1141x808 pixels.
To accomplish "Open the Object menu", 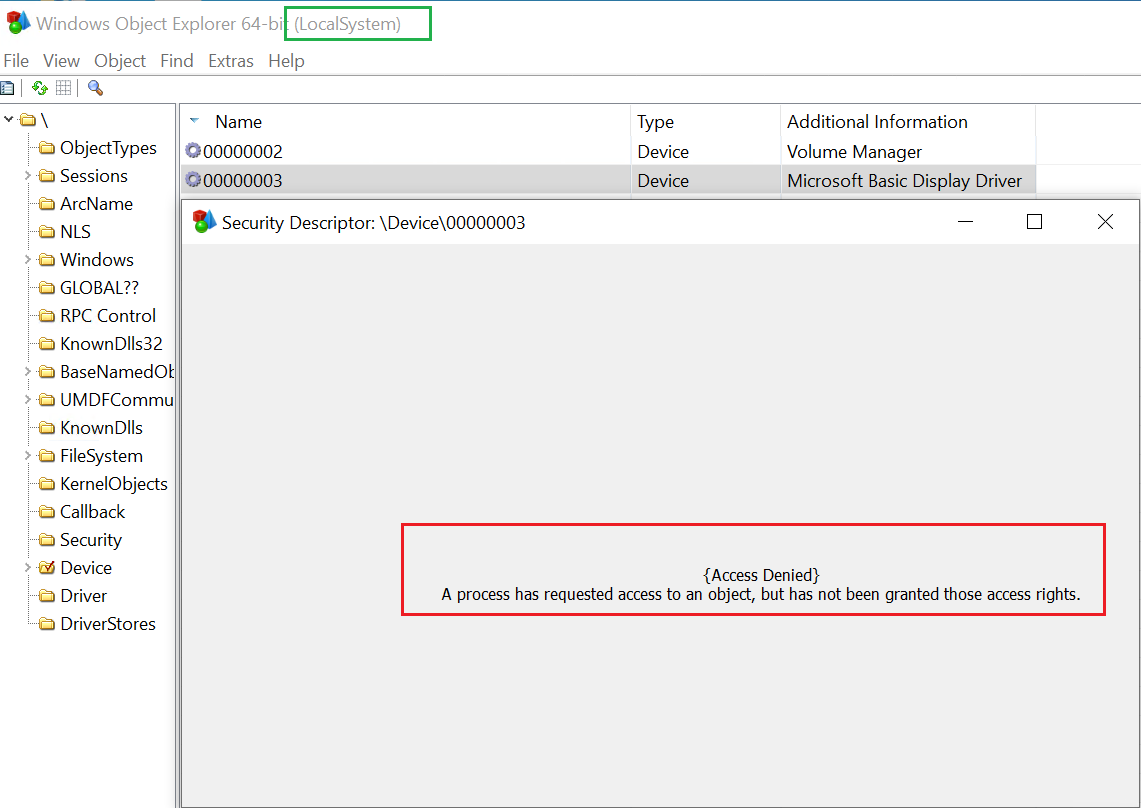I will 120,61.
